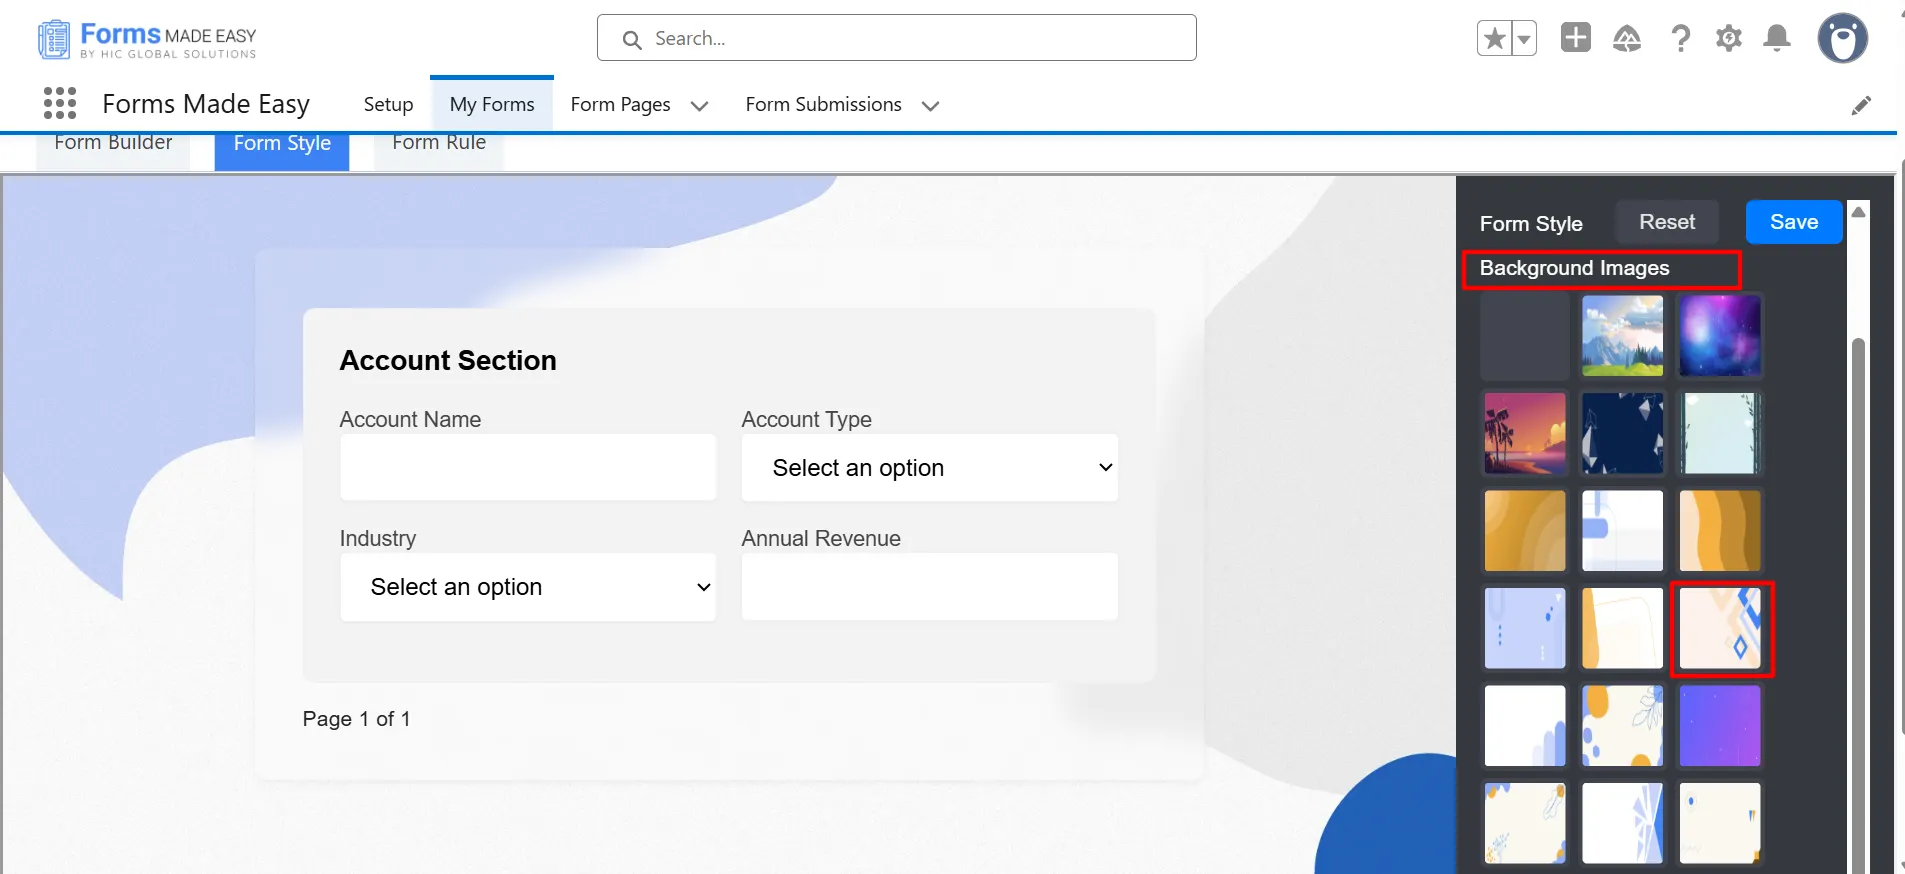The width and height of the screenshot is (1905, 874).
Task: Reset the form style
Action: [1666, 222]
